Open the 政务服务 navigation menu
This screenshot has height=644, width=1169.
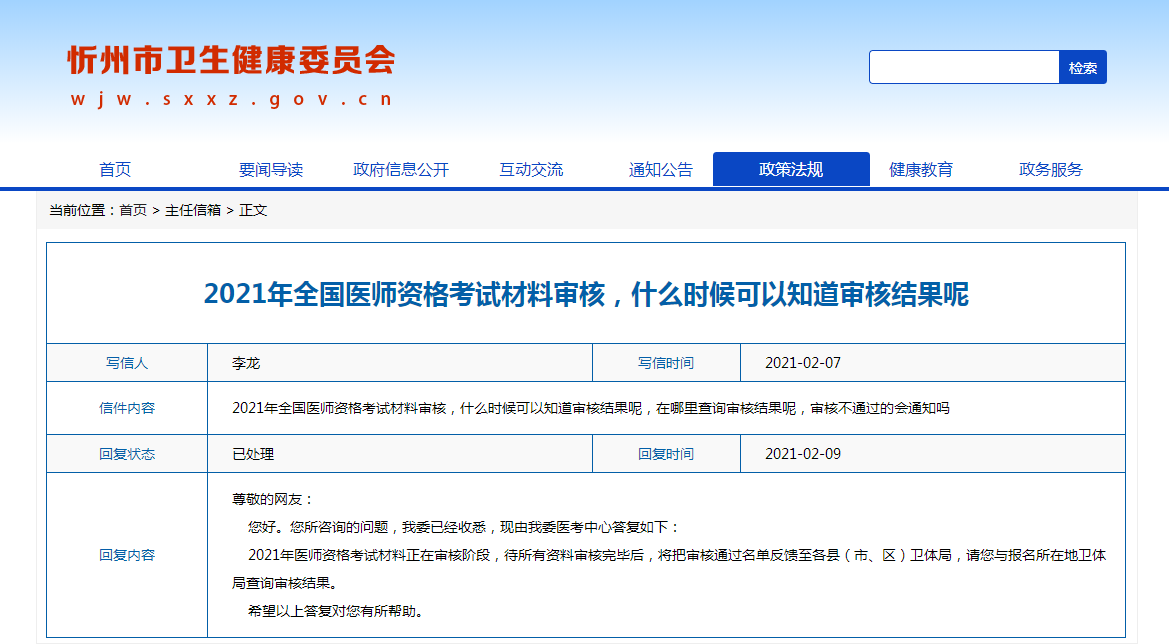point(1049,169)
